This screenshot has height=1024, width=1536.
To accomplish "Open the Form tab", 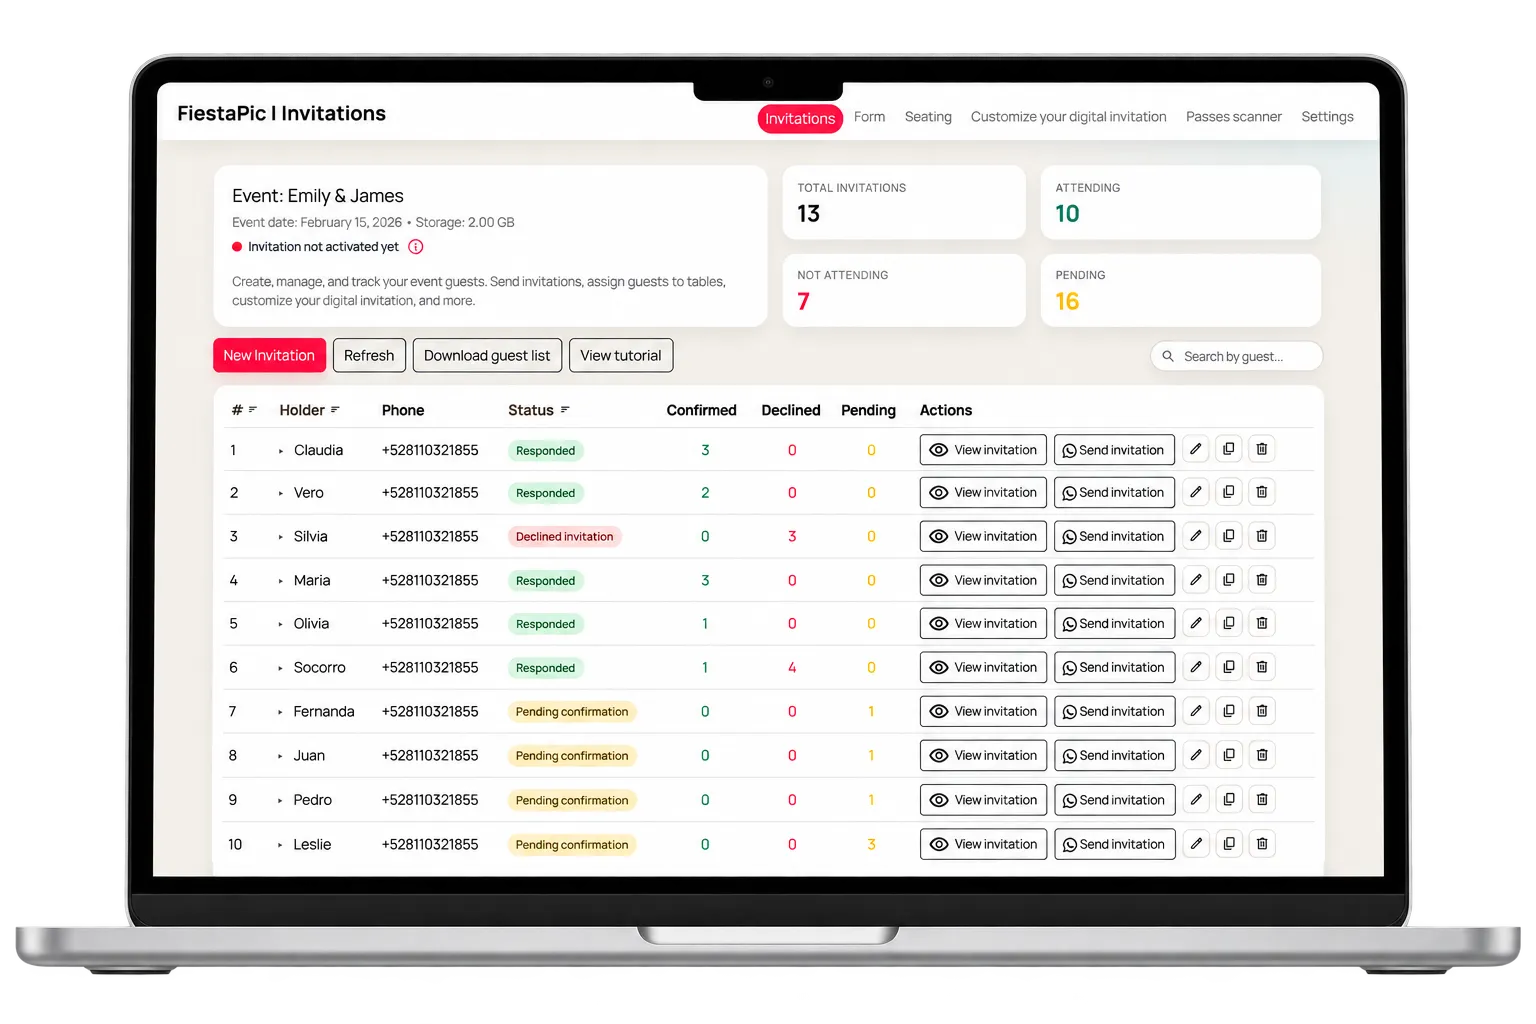I will click(x=869, y=117).
